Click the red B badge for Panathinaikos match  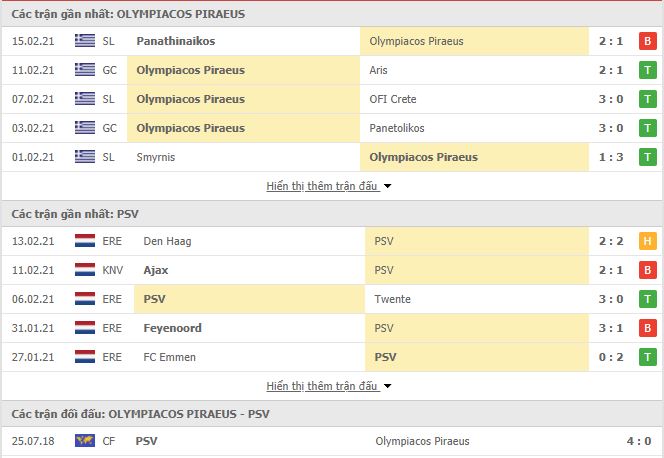[x=647, y=41]
